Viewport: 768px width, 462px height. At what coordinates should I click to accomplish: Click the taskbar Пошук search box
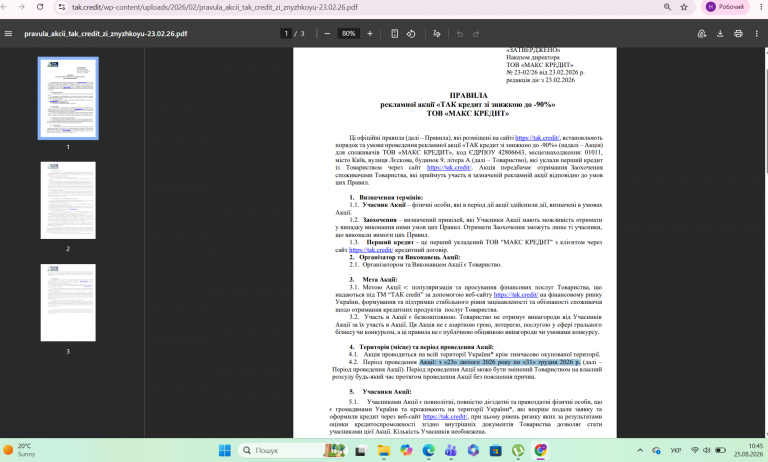[292, 450]
